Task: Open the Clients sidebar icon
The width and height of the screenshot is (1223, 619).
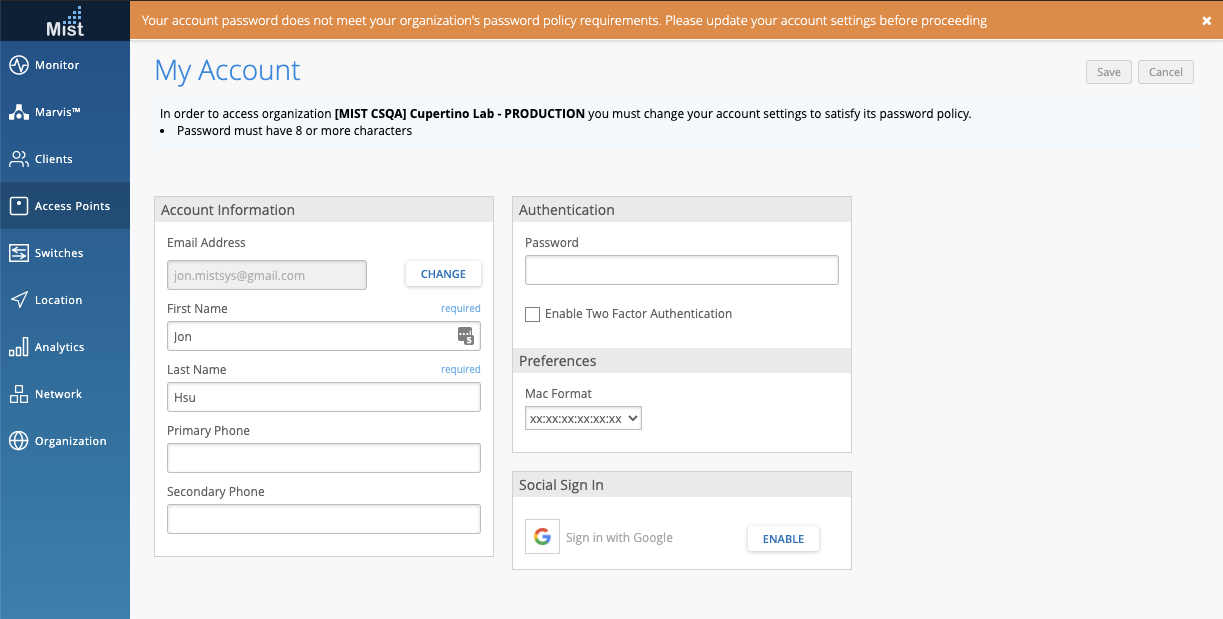Action: (19, 159)
